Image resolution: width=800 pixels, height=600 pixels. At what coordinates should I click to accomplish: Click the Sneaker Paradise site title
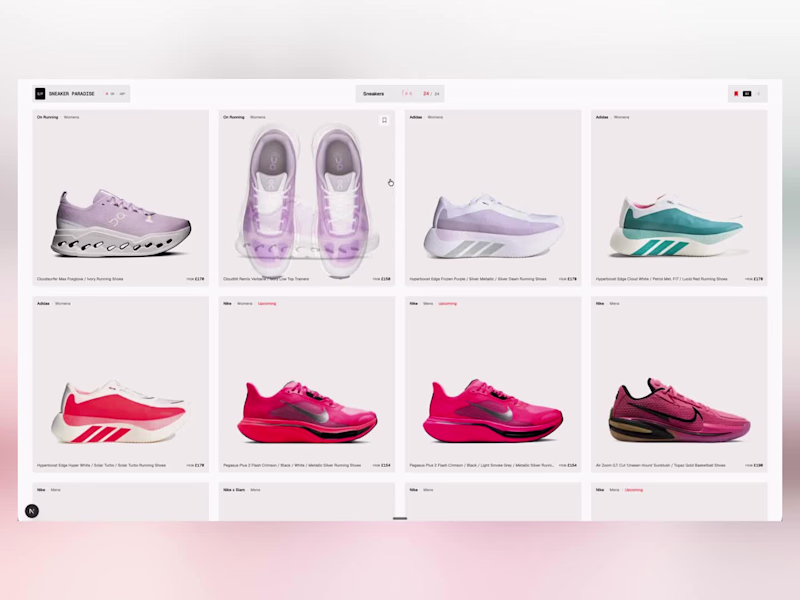(x=71, y=94)
